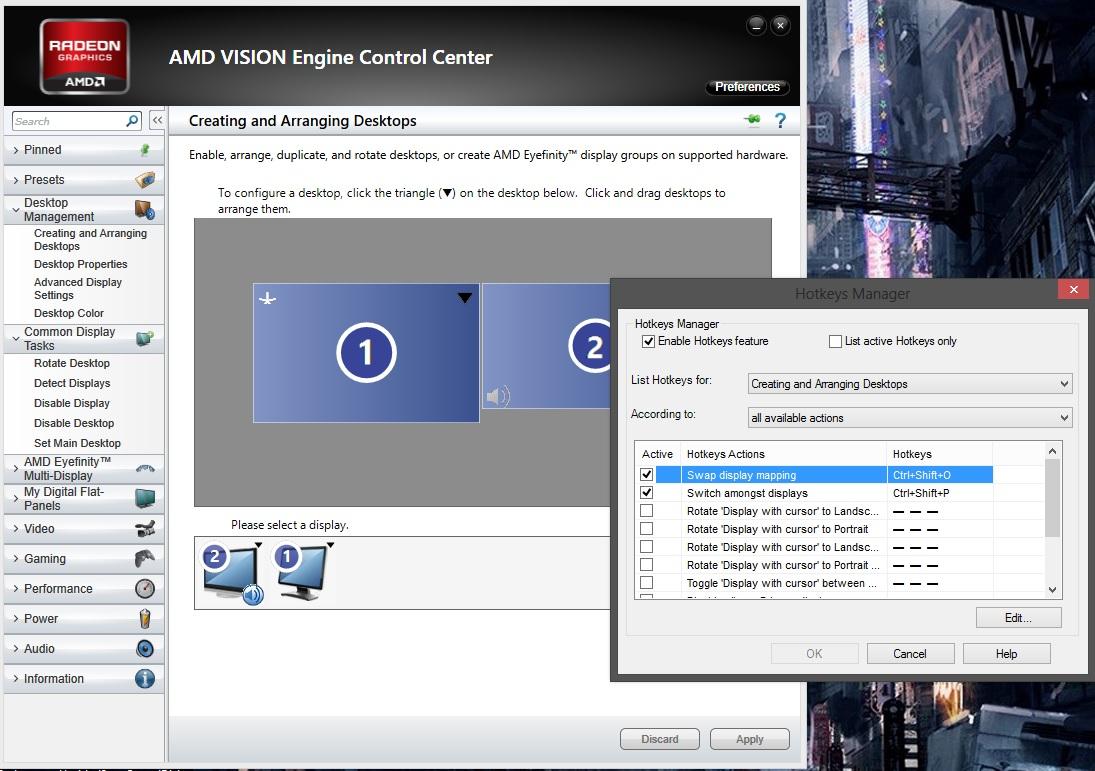This screenshot has width=1095, height=771.
Task: Click the Video camera icon
Action: (145, 529)
